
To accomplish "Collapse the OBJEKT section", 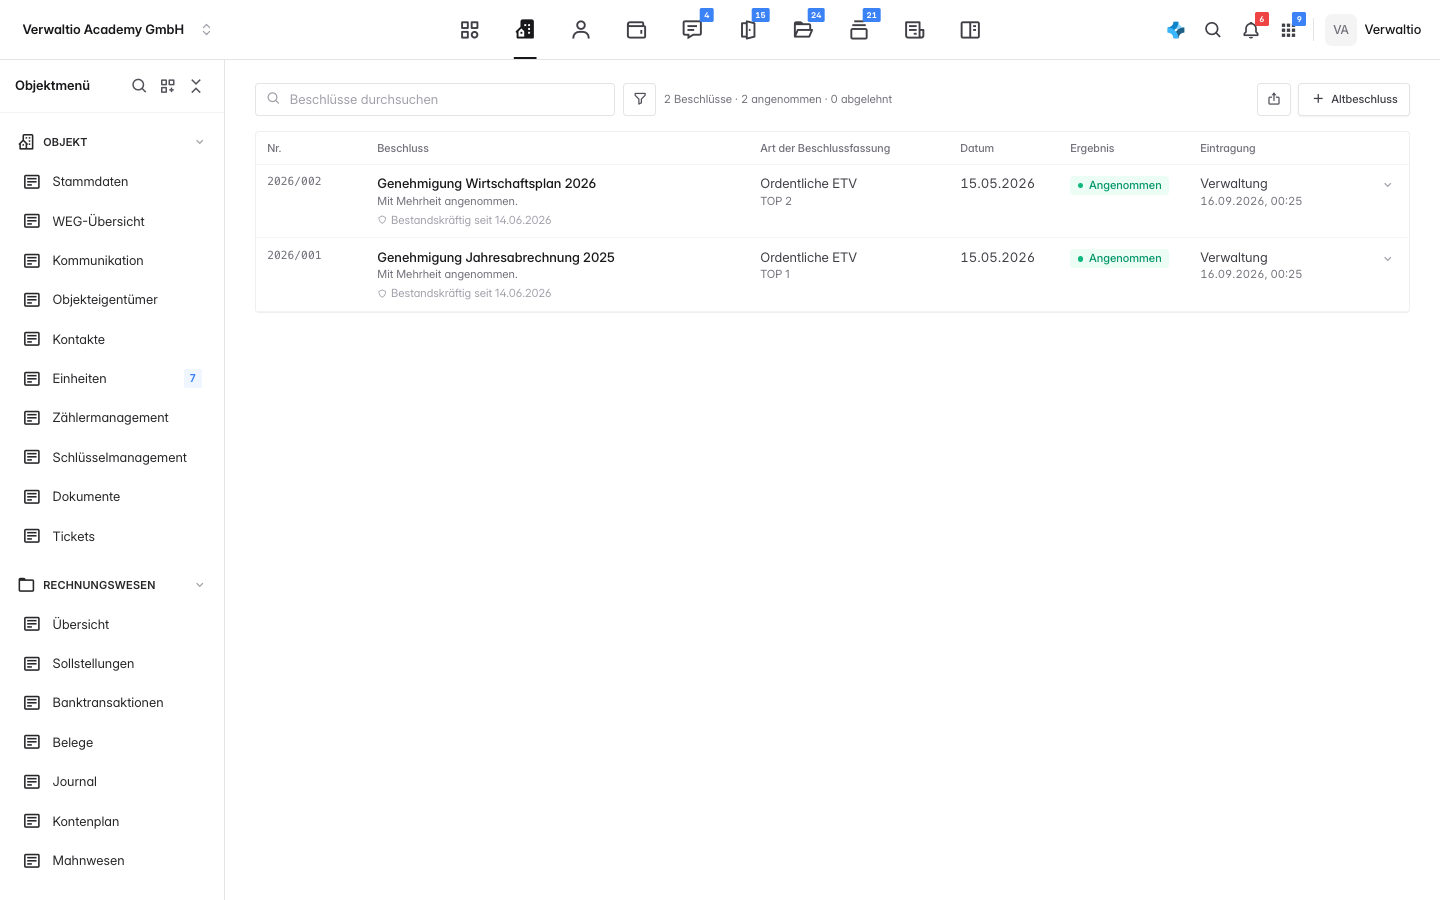I will (x=200, y=142).
